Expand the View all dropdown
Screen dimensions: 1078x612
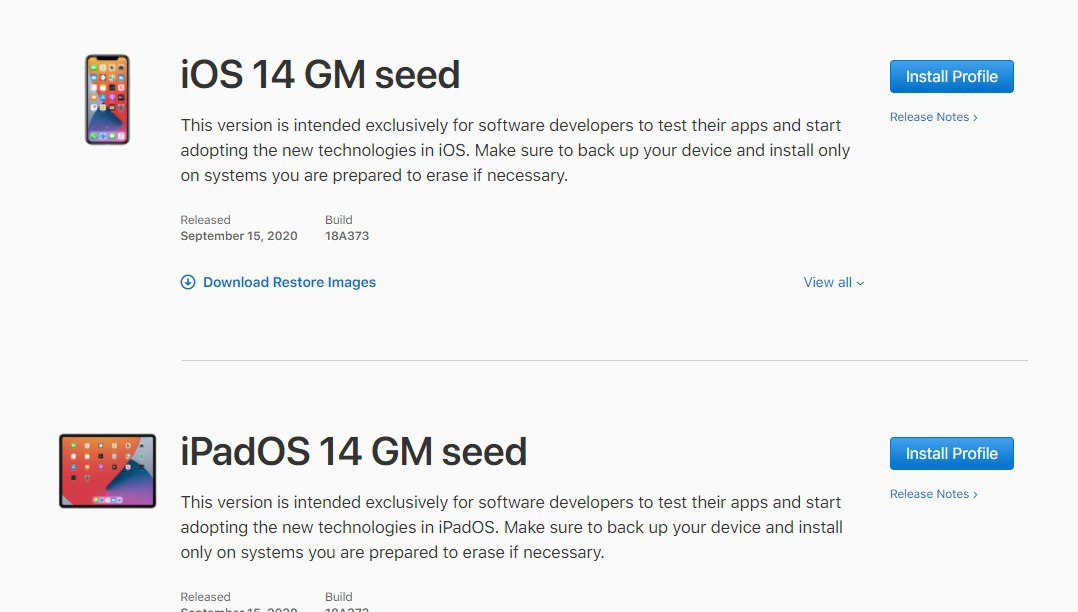[834, 283]
